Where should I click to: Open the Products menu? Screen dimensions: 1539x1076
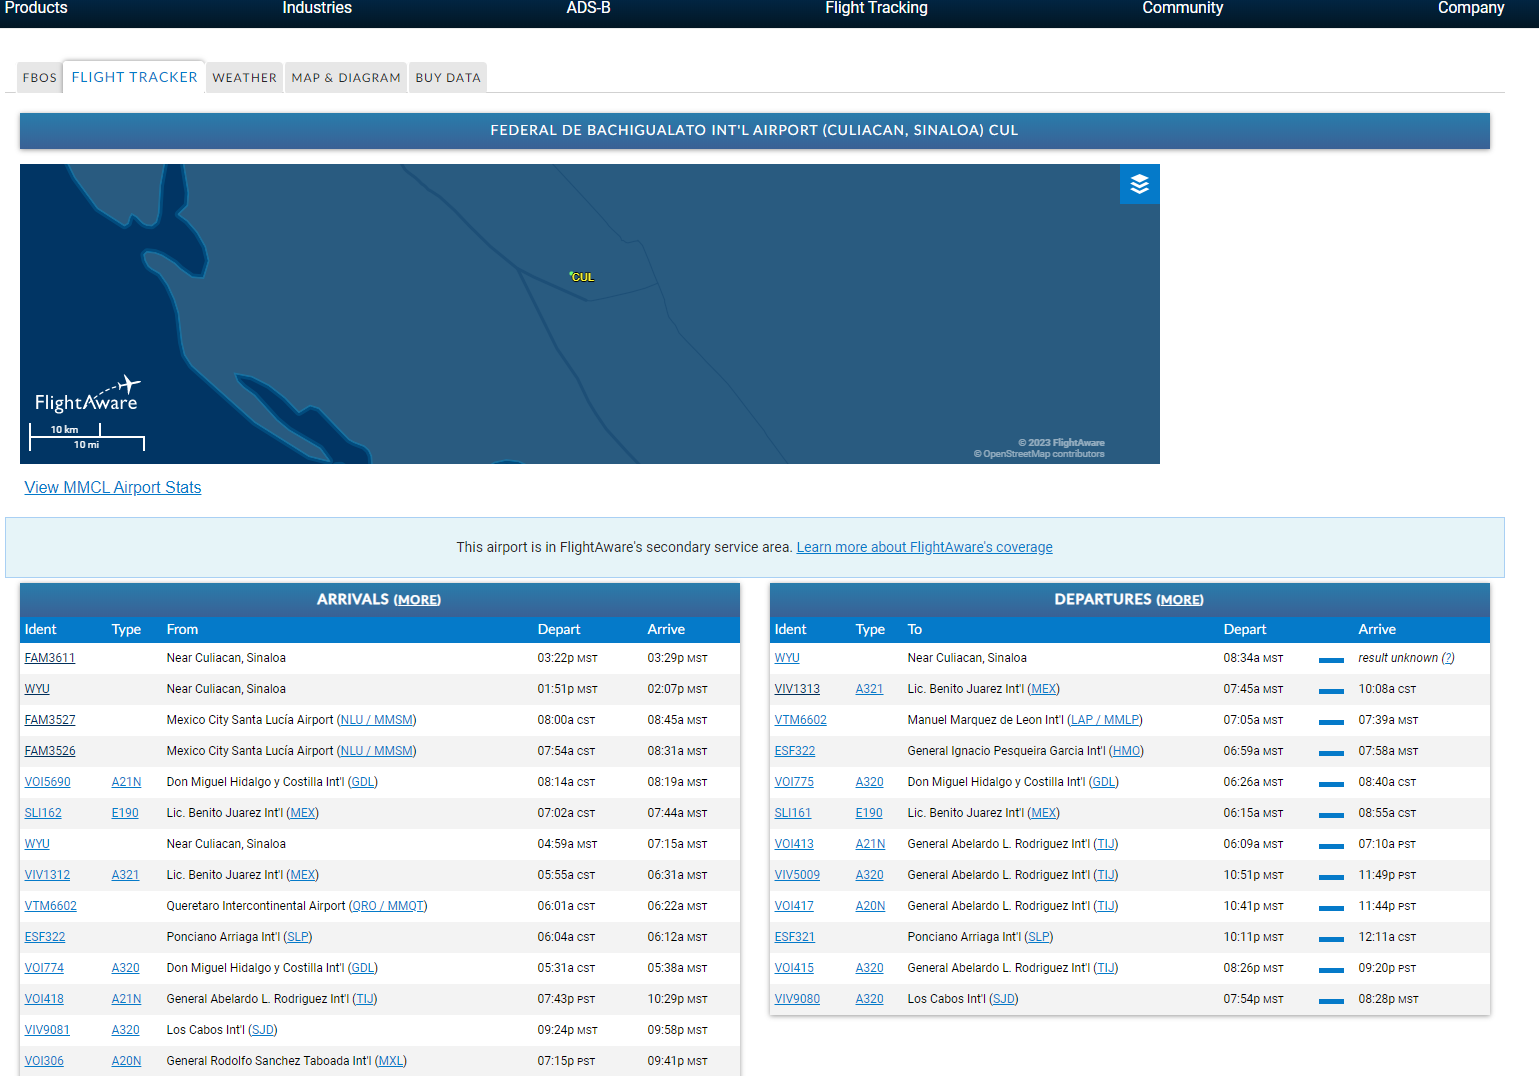[36, 8]
